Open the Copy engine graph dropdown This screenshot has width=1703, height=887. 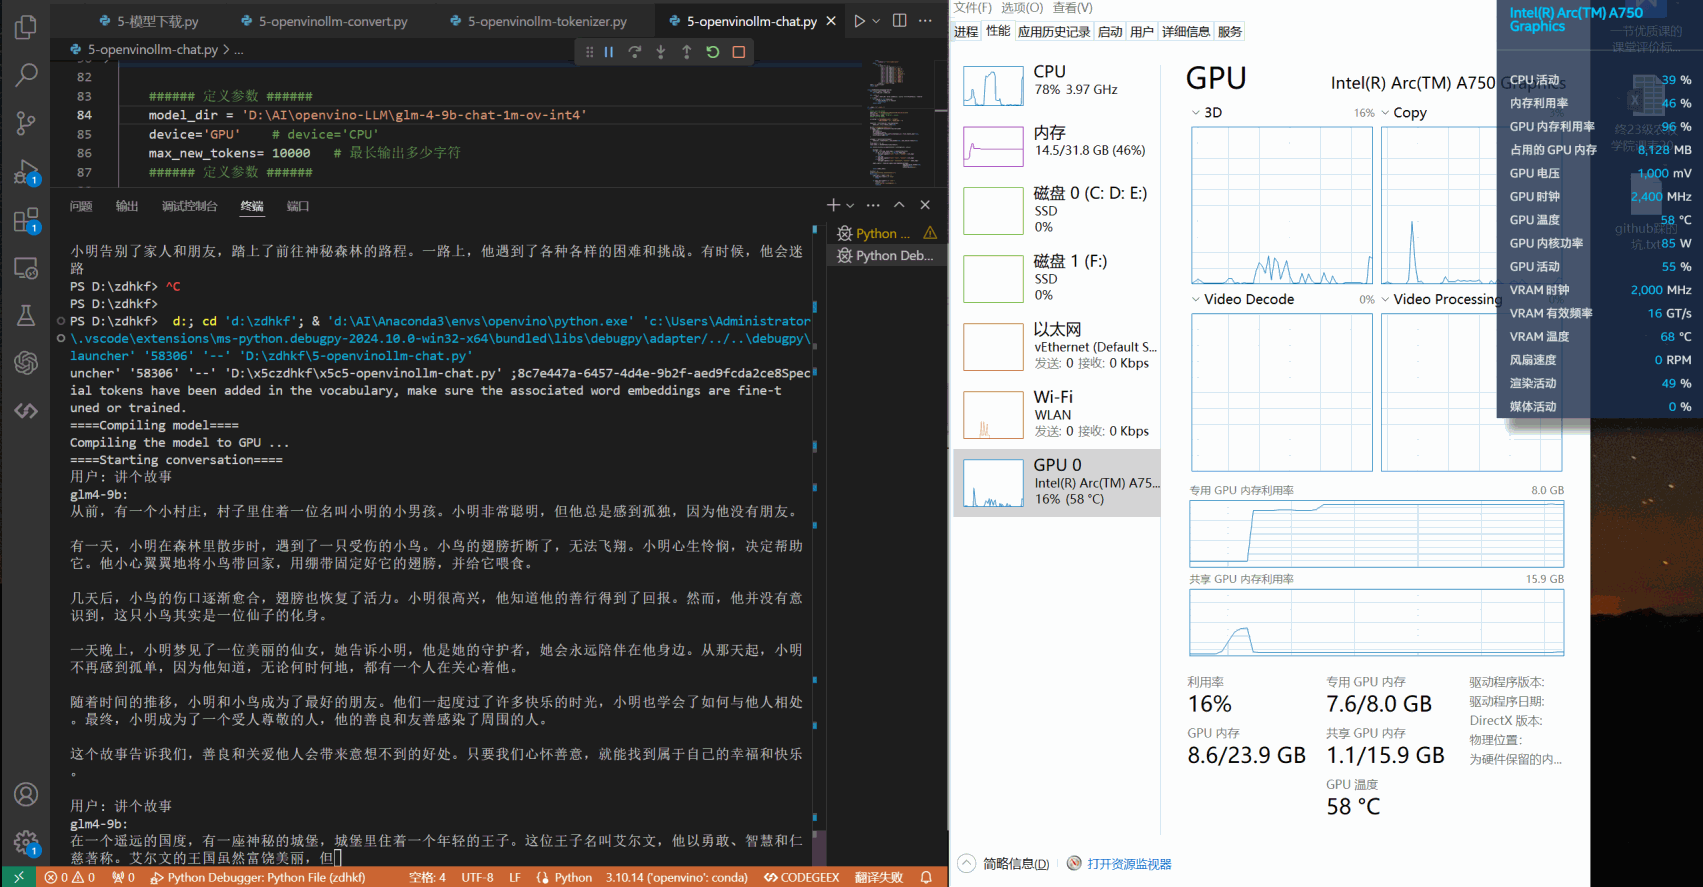pos(1385,113)
